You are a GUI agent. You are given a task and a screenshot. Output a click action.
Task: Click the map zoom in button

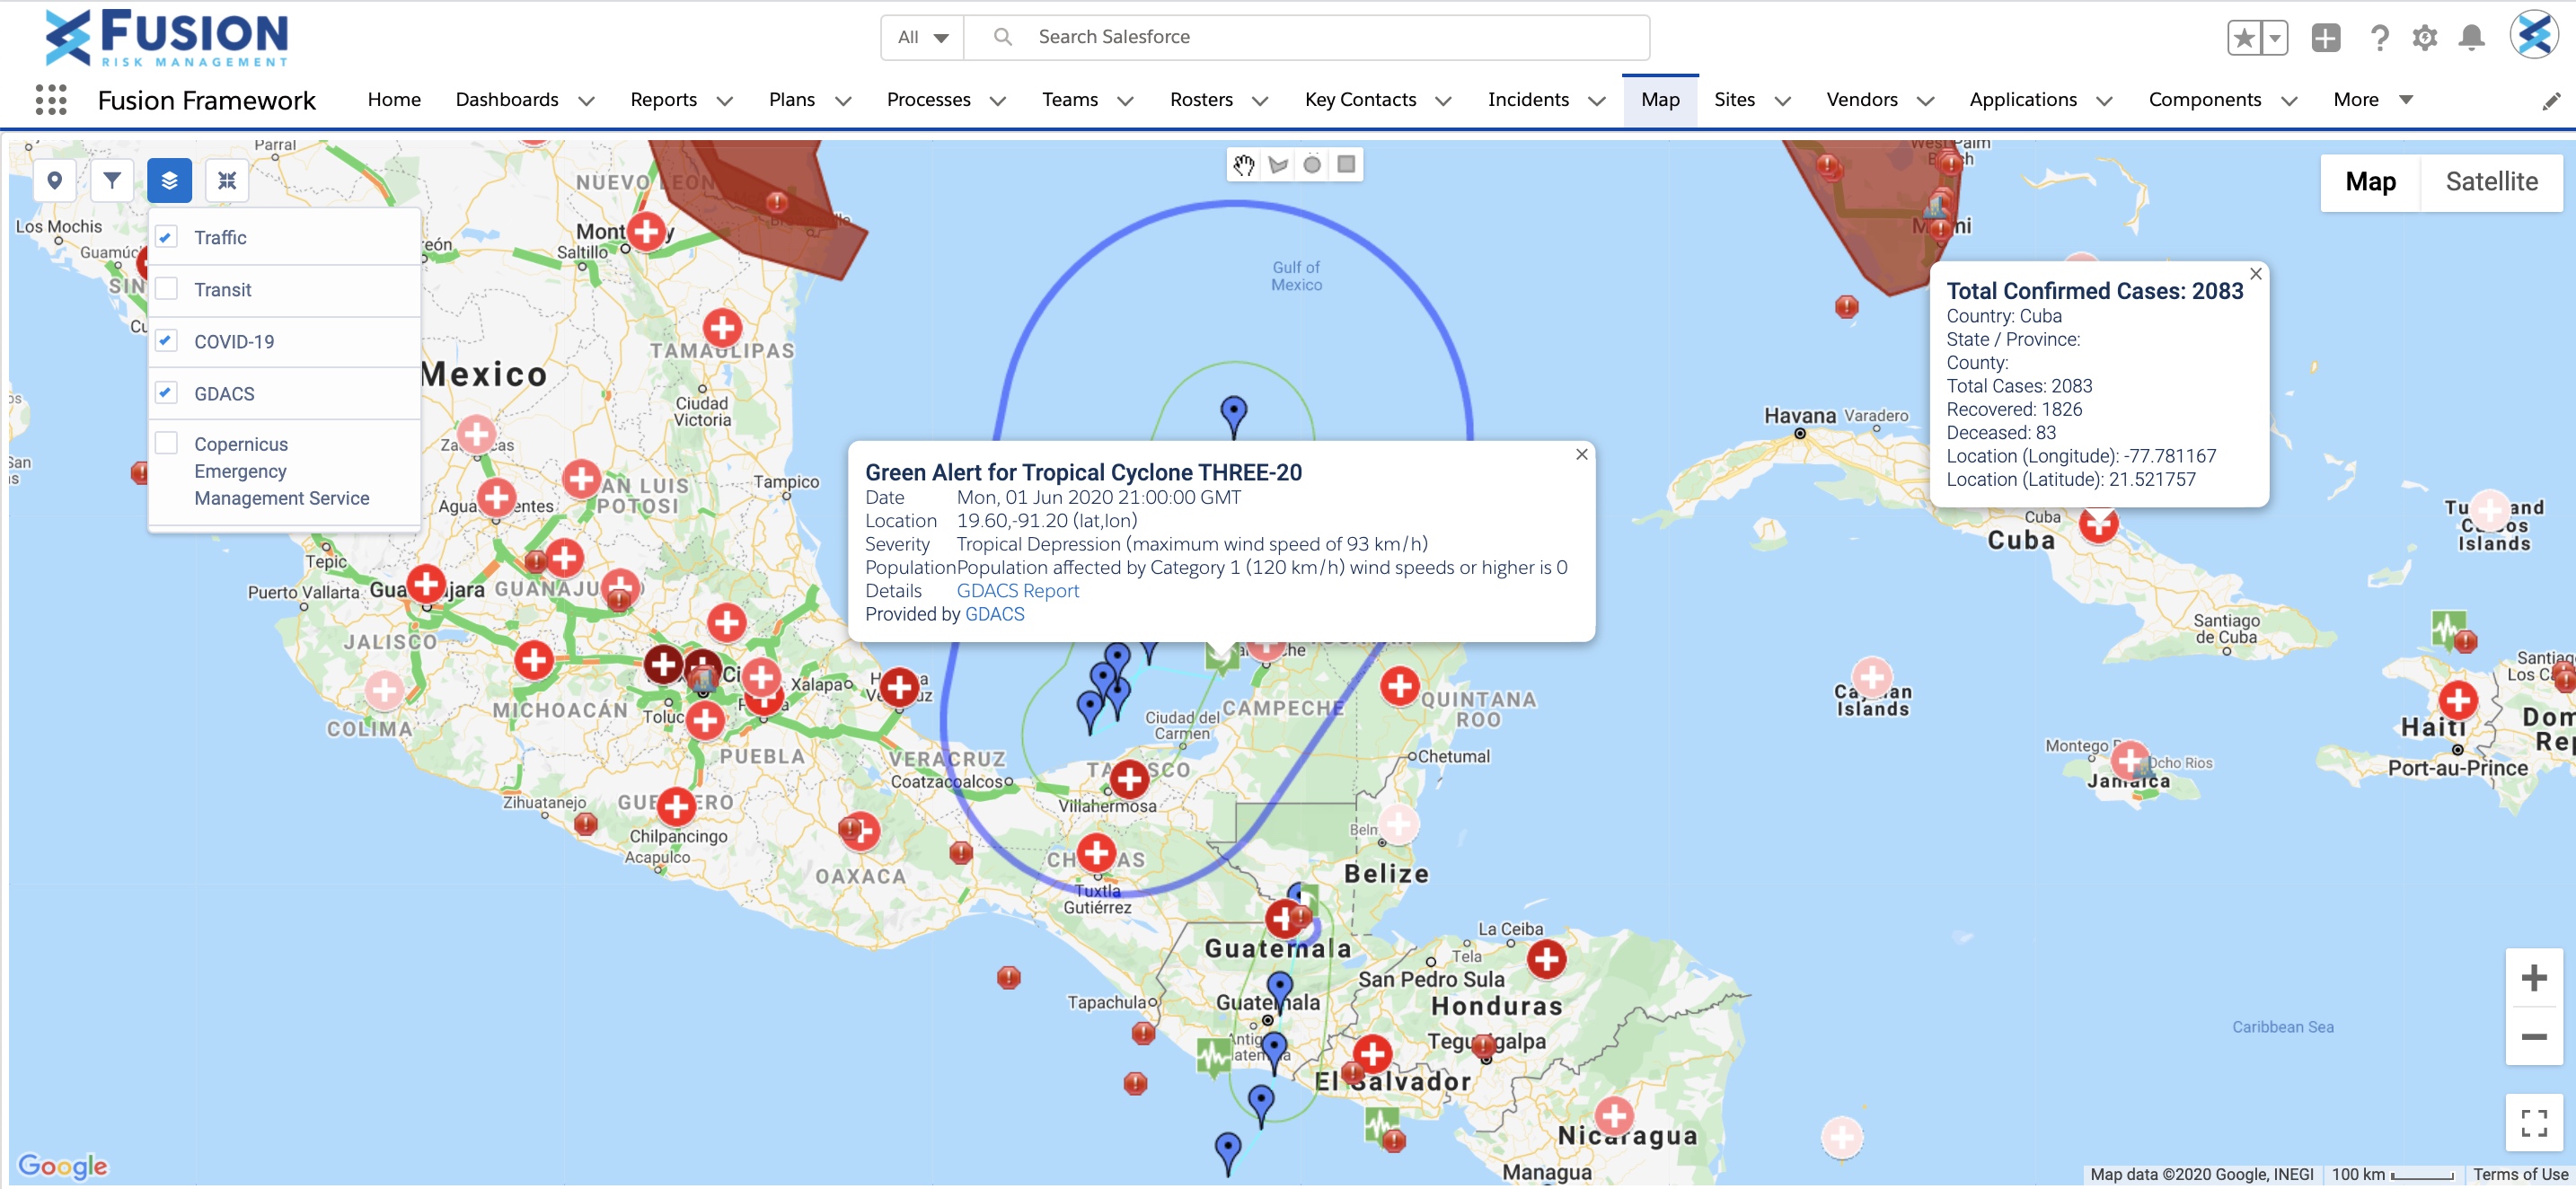click(2533, 978)
